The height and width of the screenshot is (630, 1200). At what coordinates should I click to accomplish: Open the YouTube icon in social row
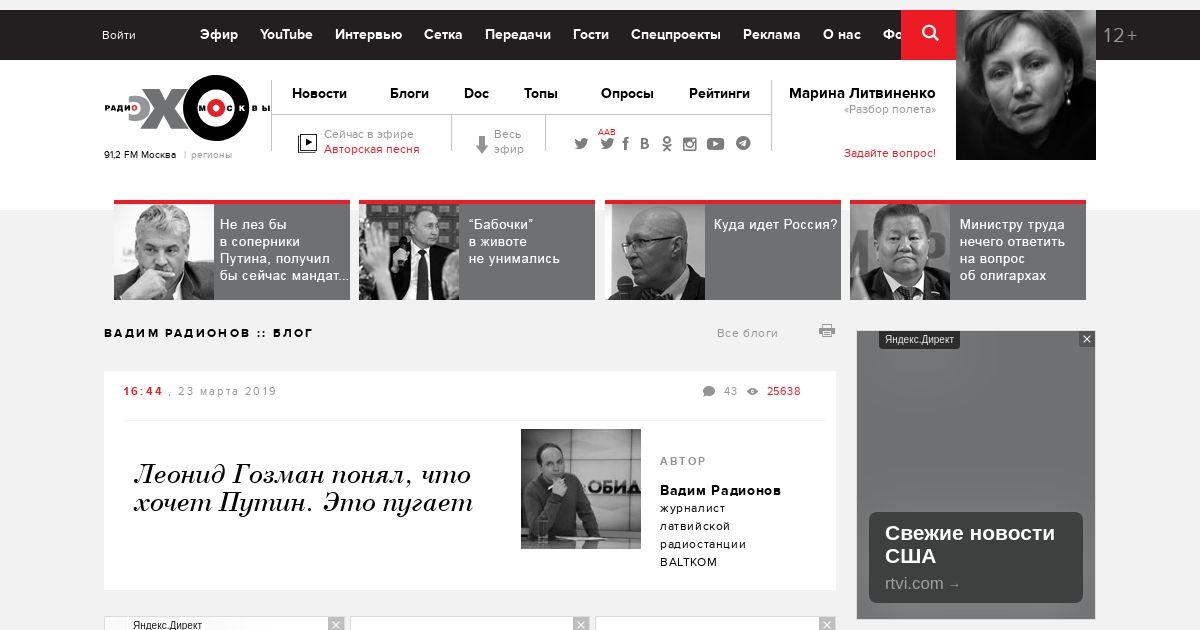coord(715,144)
